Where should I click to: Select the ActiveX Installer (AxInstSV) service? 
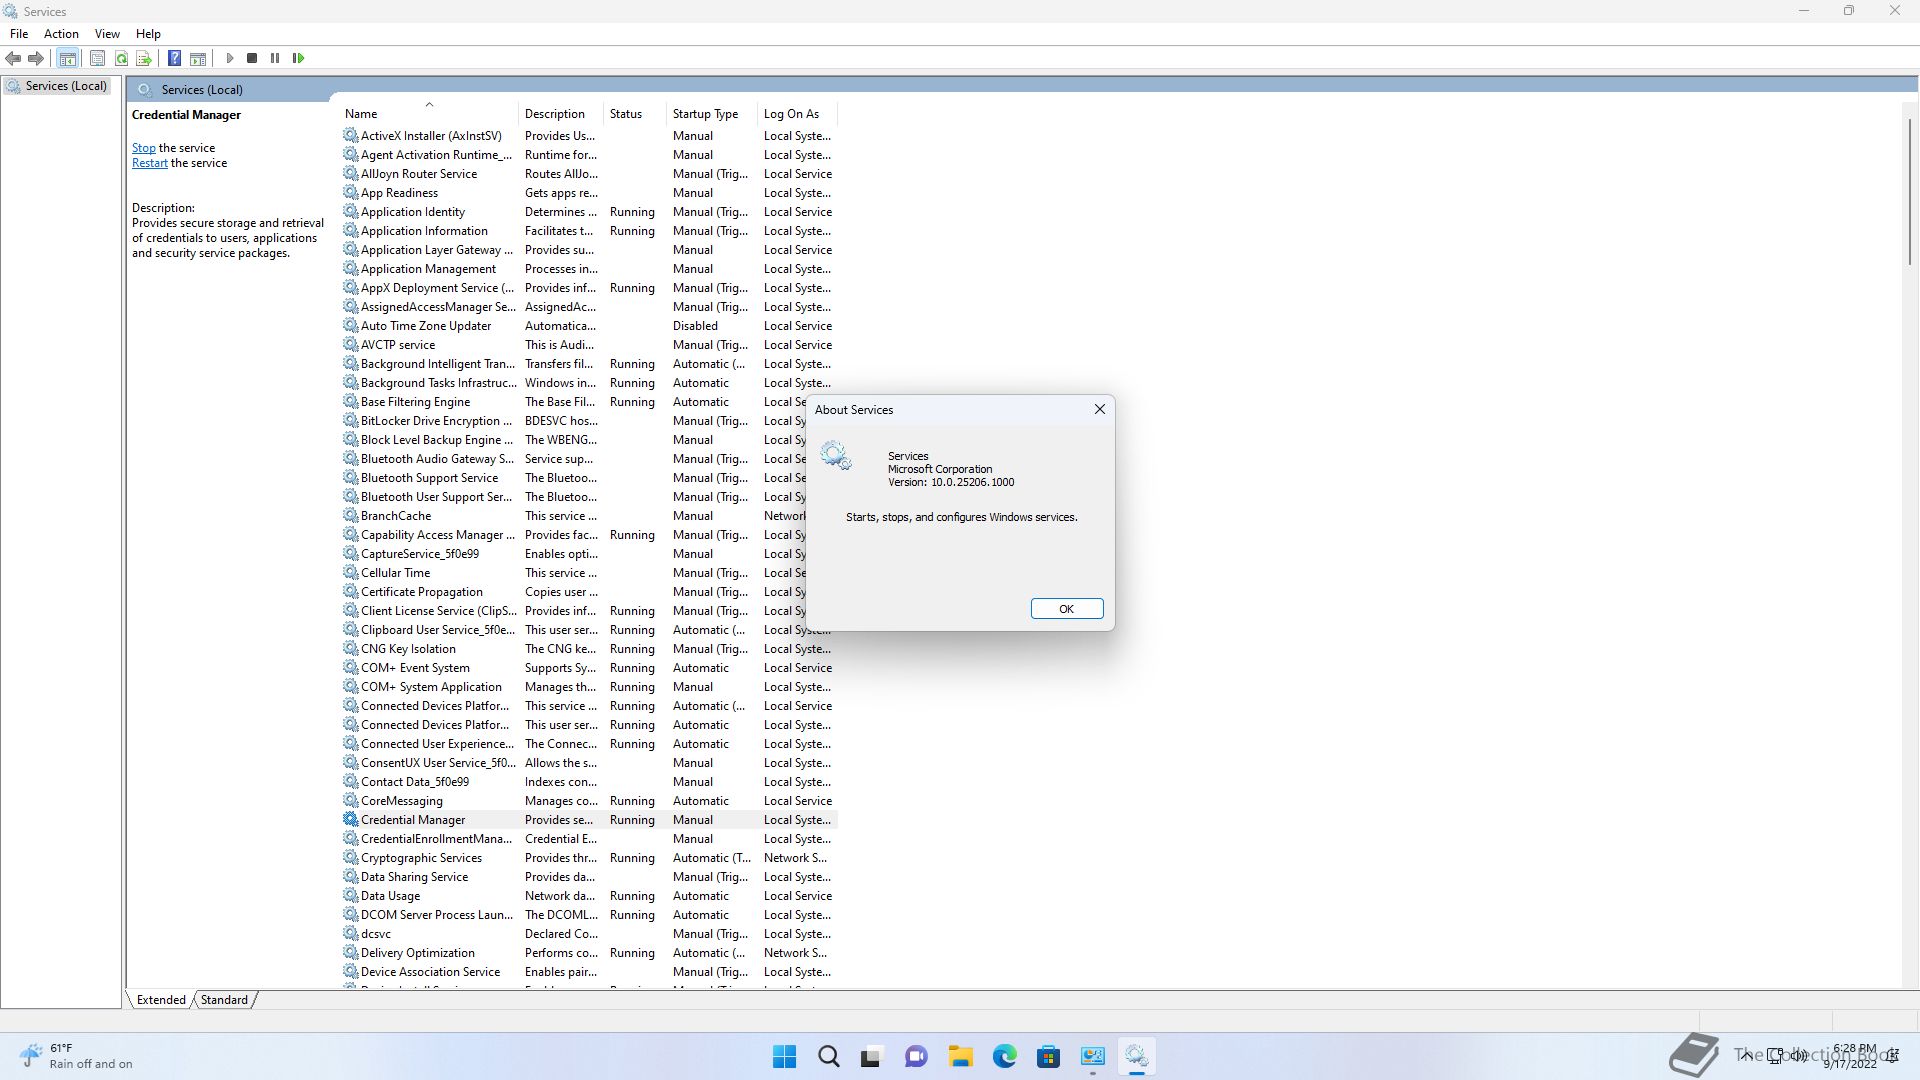pyautogui.click(x=589, y=136)
